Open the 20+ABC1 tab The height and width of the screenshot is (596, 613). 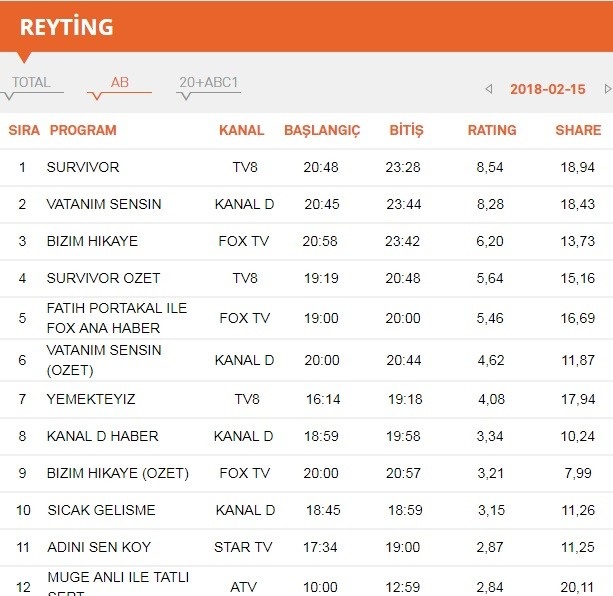(x=208, y=83)
